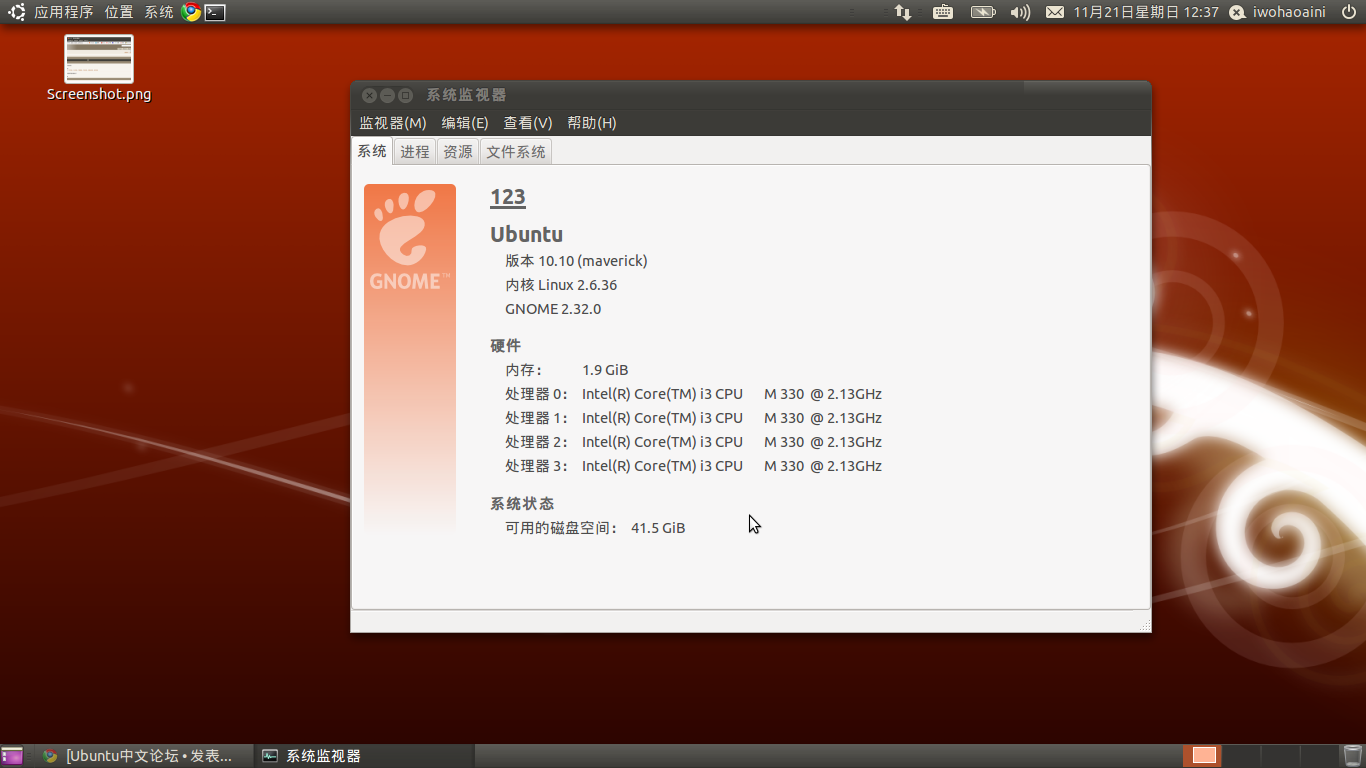1366x768 pixels.
Task: Open the 位置 menu in top panel
Action: [119, 12]
